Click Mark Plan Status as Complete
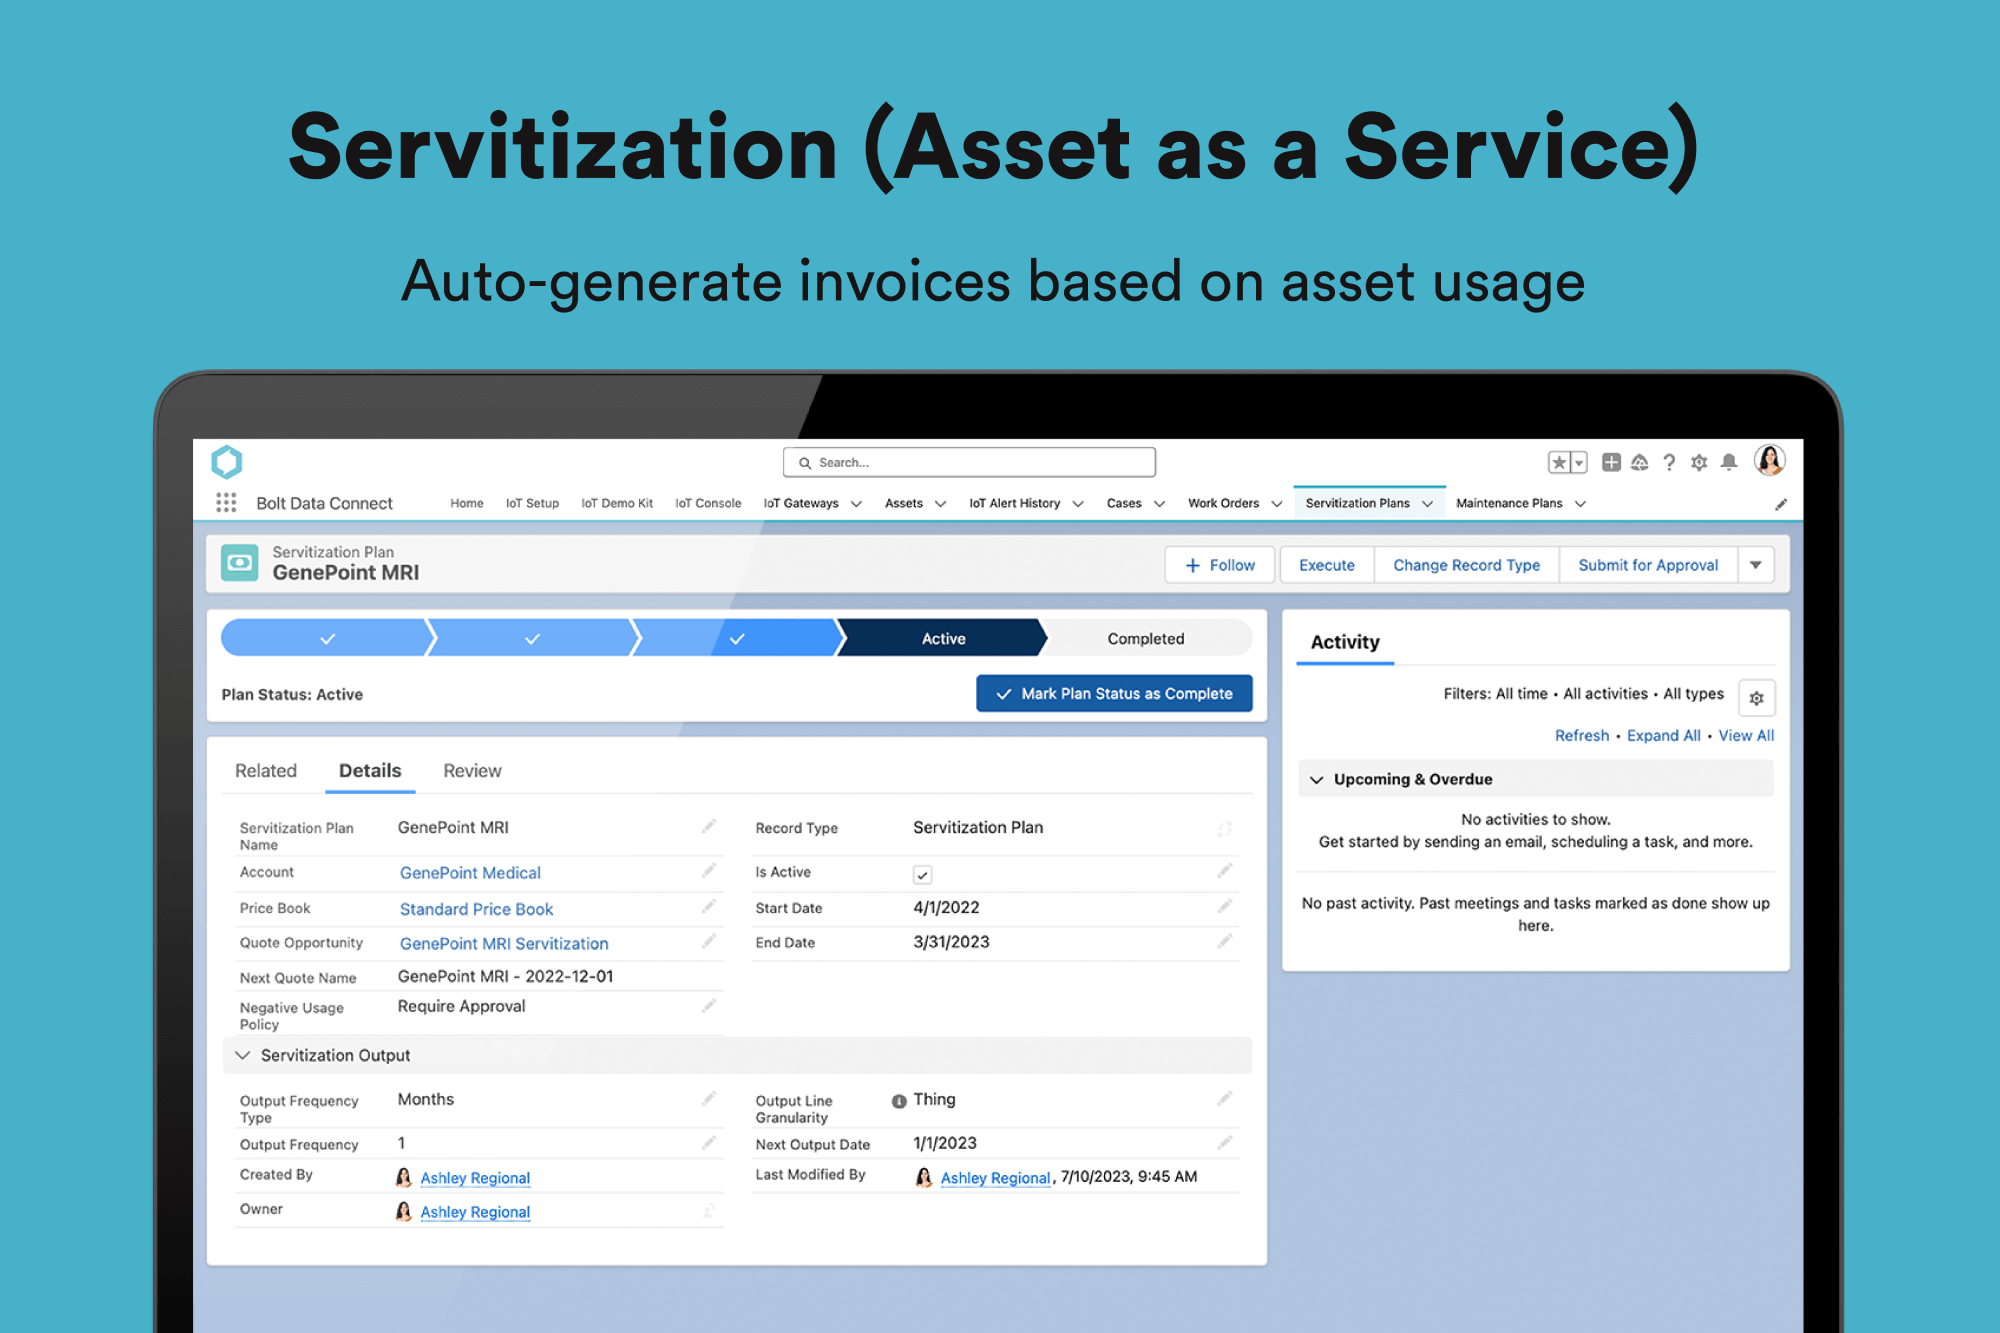The height and width of the screenshot is (1333, 2000). click(x=1114, y=693)
